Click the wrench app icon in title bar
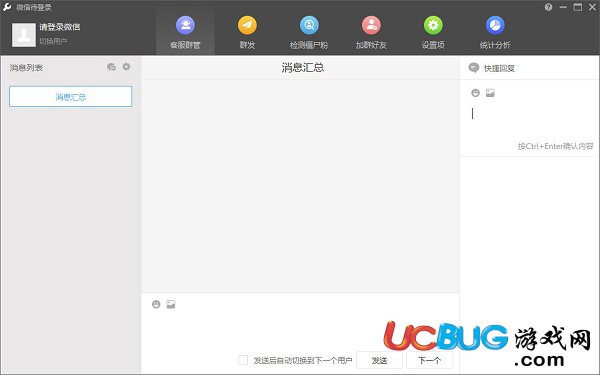This screenshot has height=375, width=600. pyautogui.click(x=7, y=7)
